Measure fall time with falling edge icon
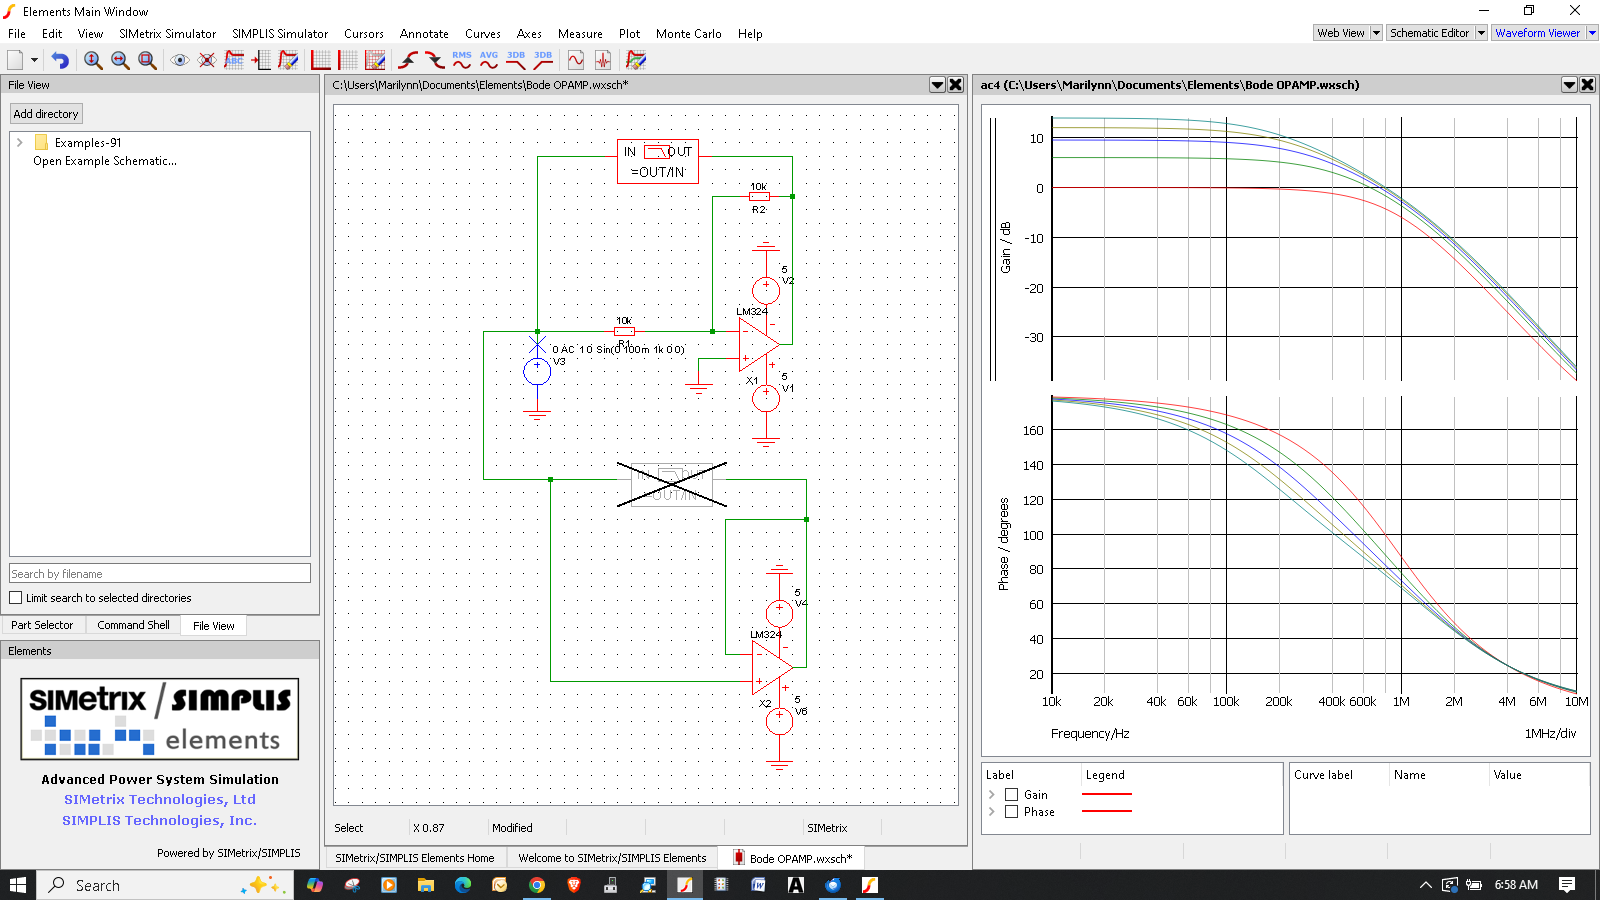1600x900 pixels. [x=435, y=60]
